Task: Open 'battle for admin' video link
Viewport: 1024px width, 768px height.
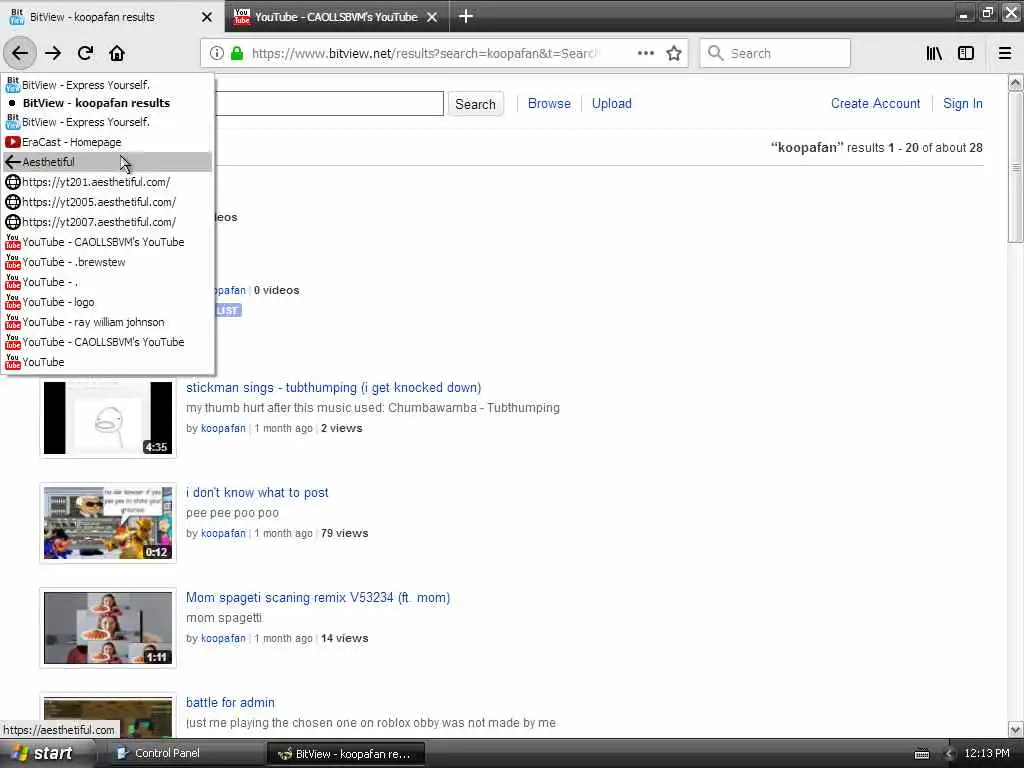Action: (231, 703)
